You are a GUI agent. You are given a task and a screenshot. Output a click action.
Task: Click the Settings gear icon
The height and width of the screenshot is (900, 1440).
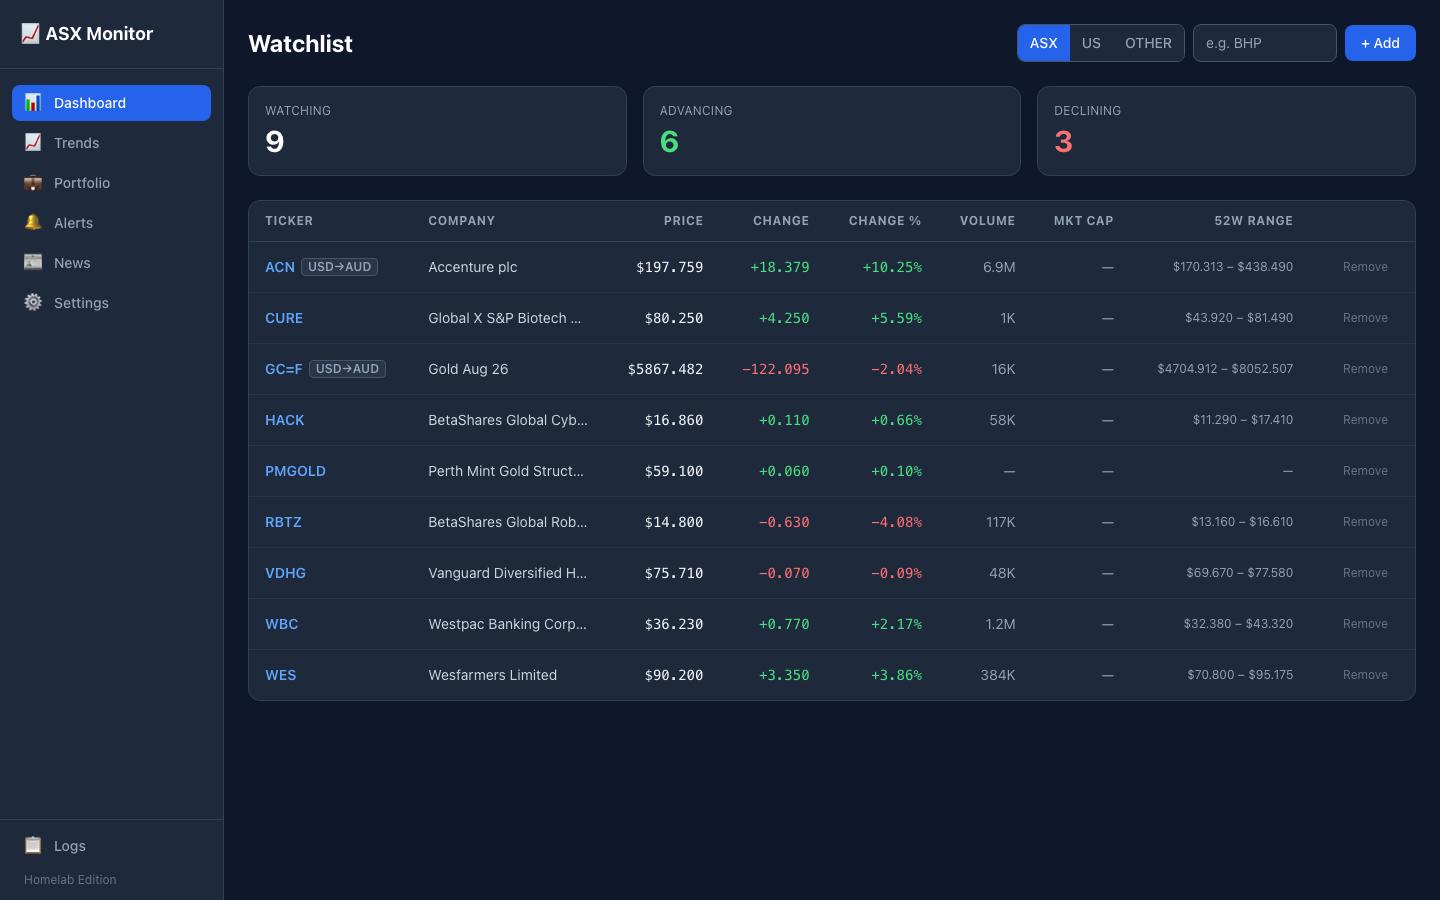click(33, 303)
